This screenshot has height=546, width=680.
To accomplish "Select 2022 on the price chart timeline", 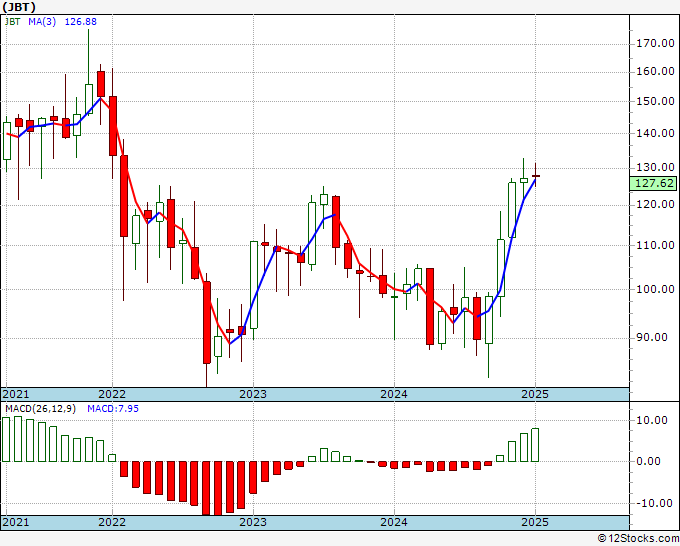I will (112, 394).
